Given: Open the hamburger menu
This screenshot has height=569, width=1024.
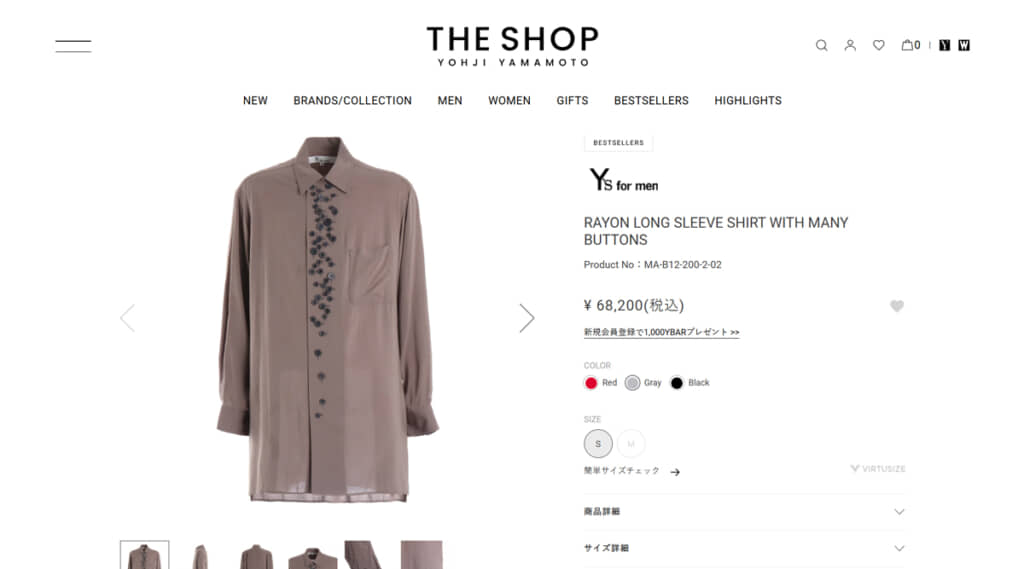Looking at the screenshot, I should pyautogui.click(x=73, y=46).
